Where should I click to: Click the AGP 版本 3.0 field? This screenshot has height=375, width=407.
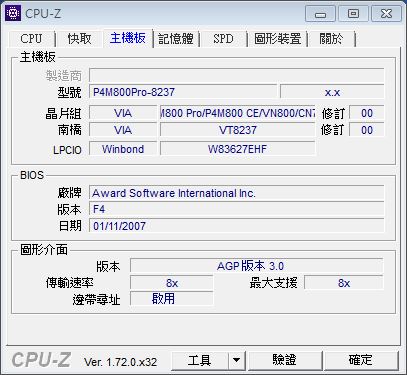click(257, 266)
